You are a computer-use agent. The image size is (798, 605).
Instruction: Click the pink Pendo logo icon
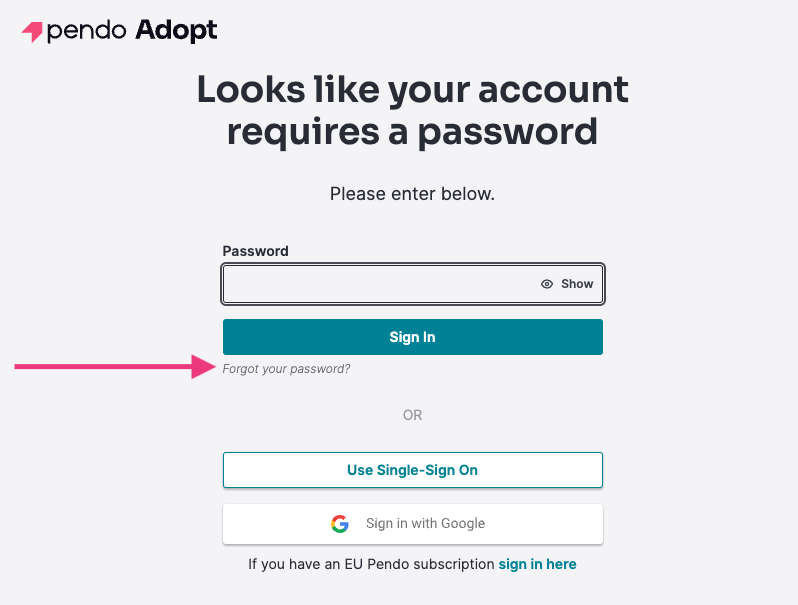click(x=32, y=32)
